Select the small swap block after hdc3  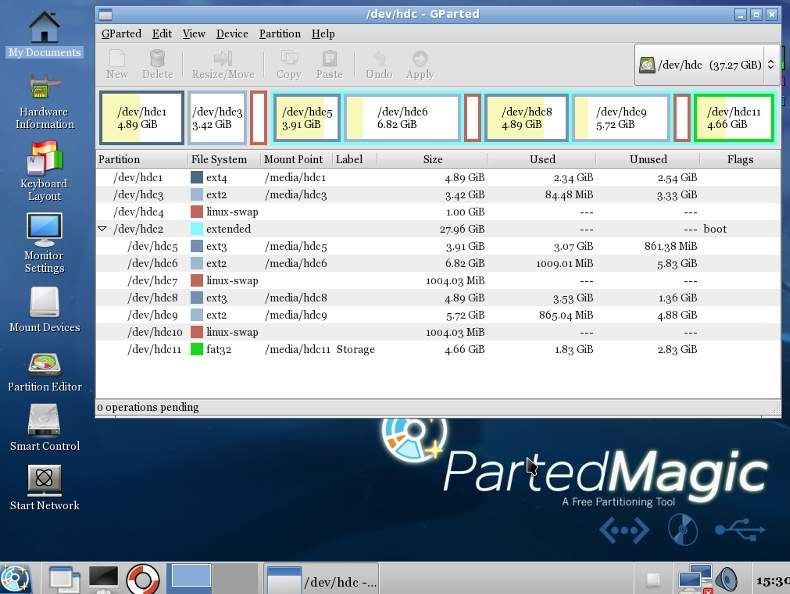[x=258, y=117]
